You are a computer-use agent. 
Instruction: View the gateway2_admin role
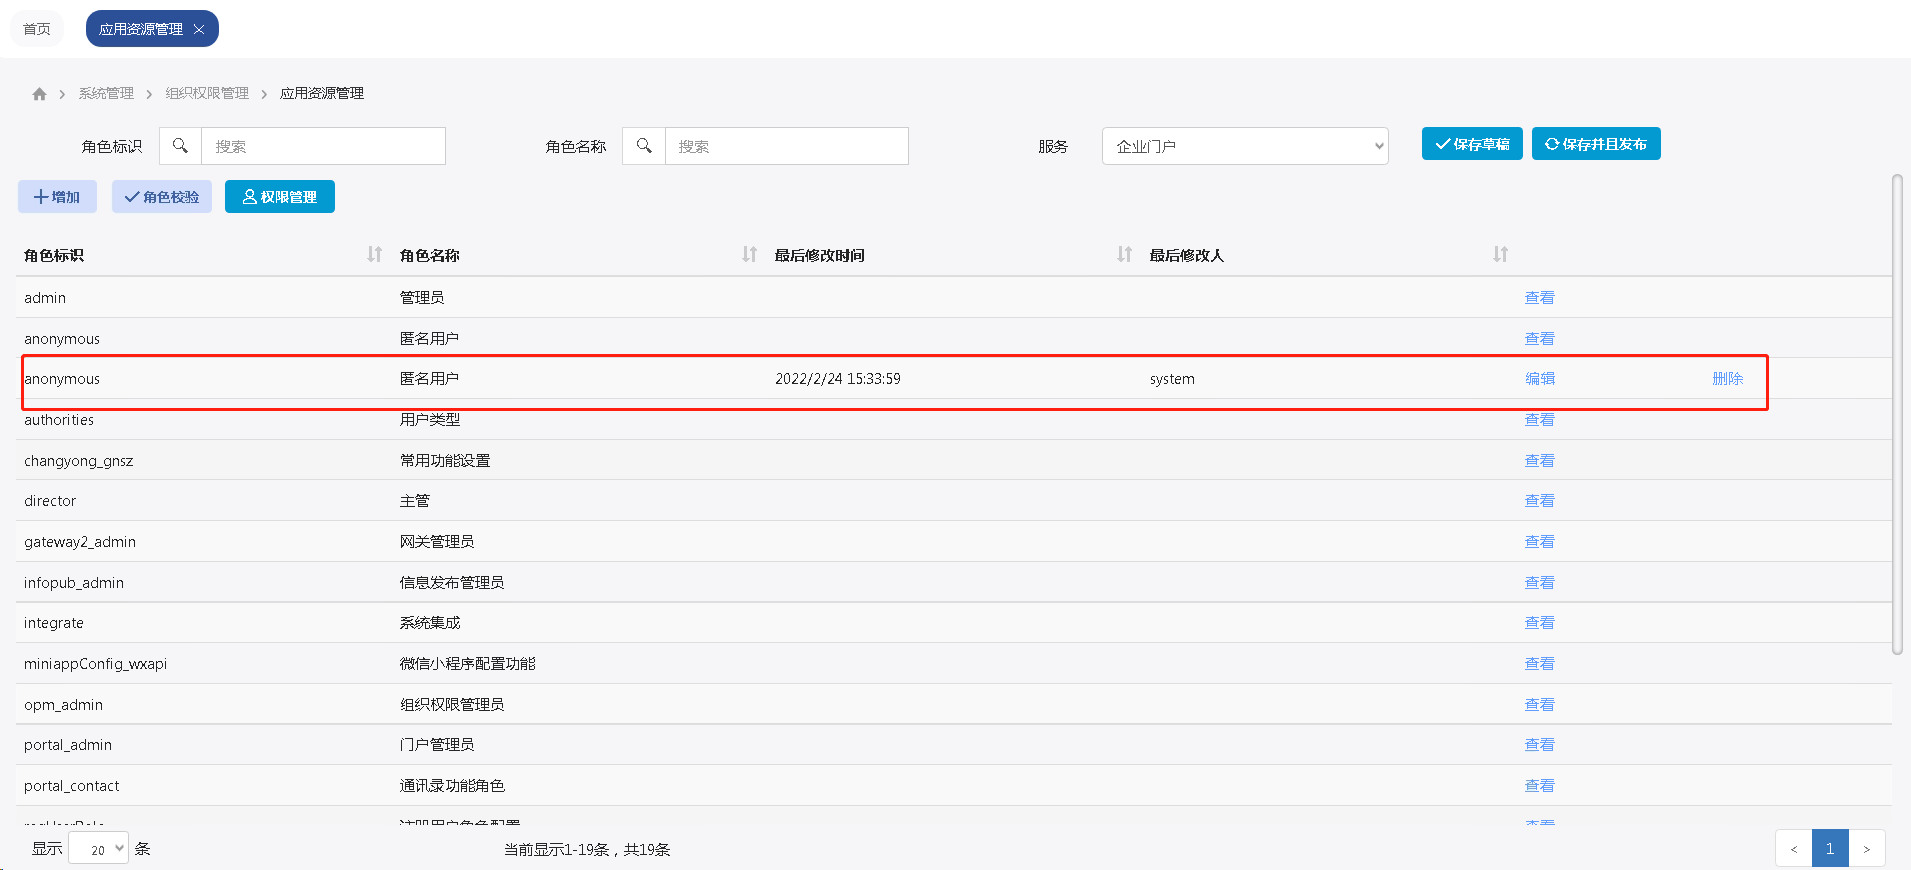(x=1539, y=542)
